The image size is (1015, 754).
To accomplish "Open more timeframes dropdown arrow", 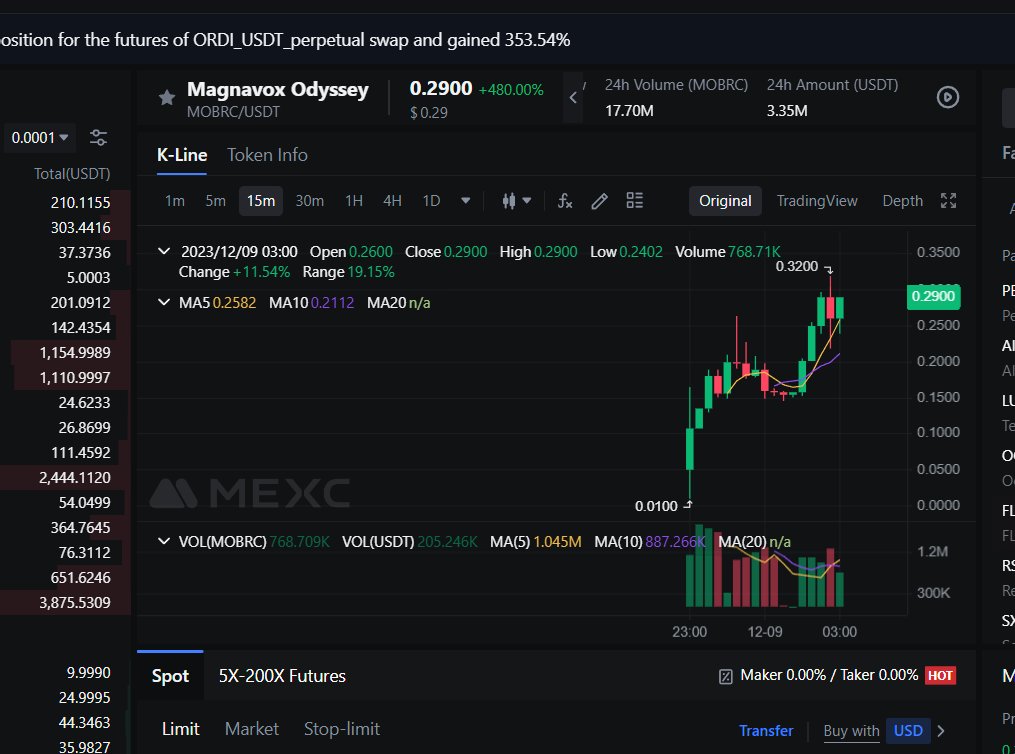I will pyautogui.click(x=465, y=201).
